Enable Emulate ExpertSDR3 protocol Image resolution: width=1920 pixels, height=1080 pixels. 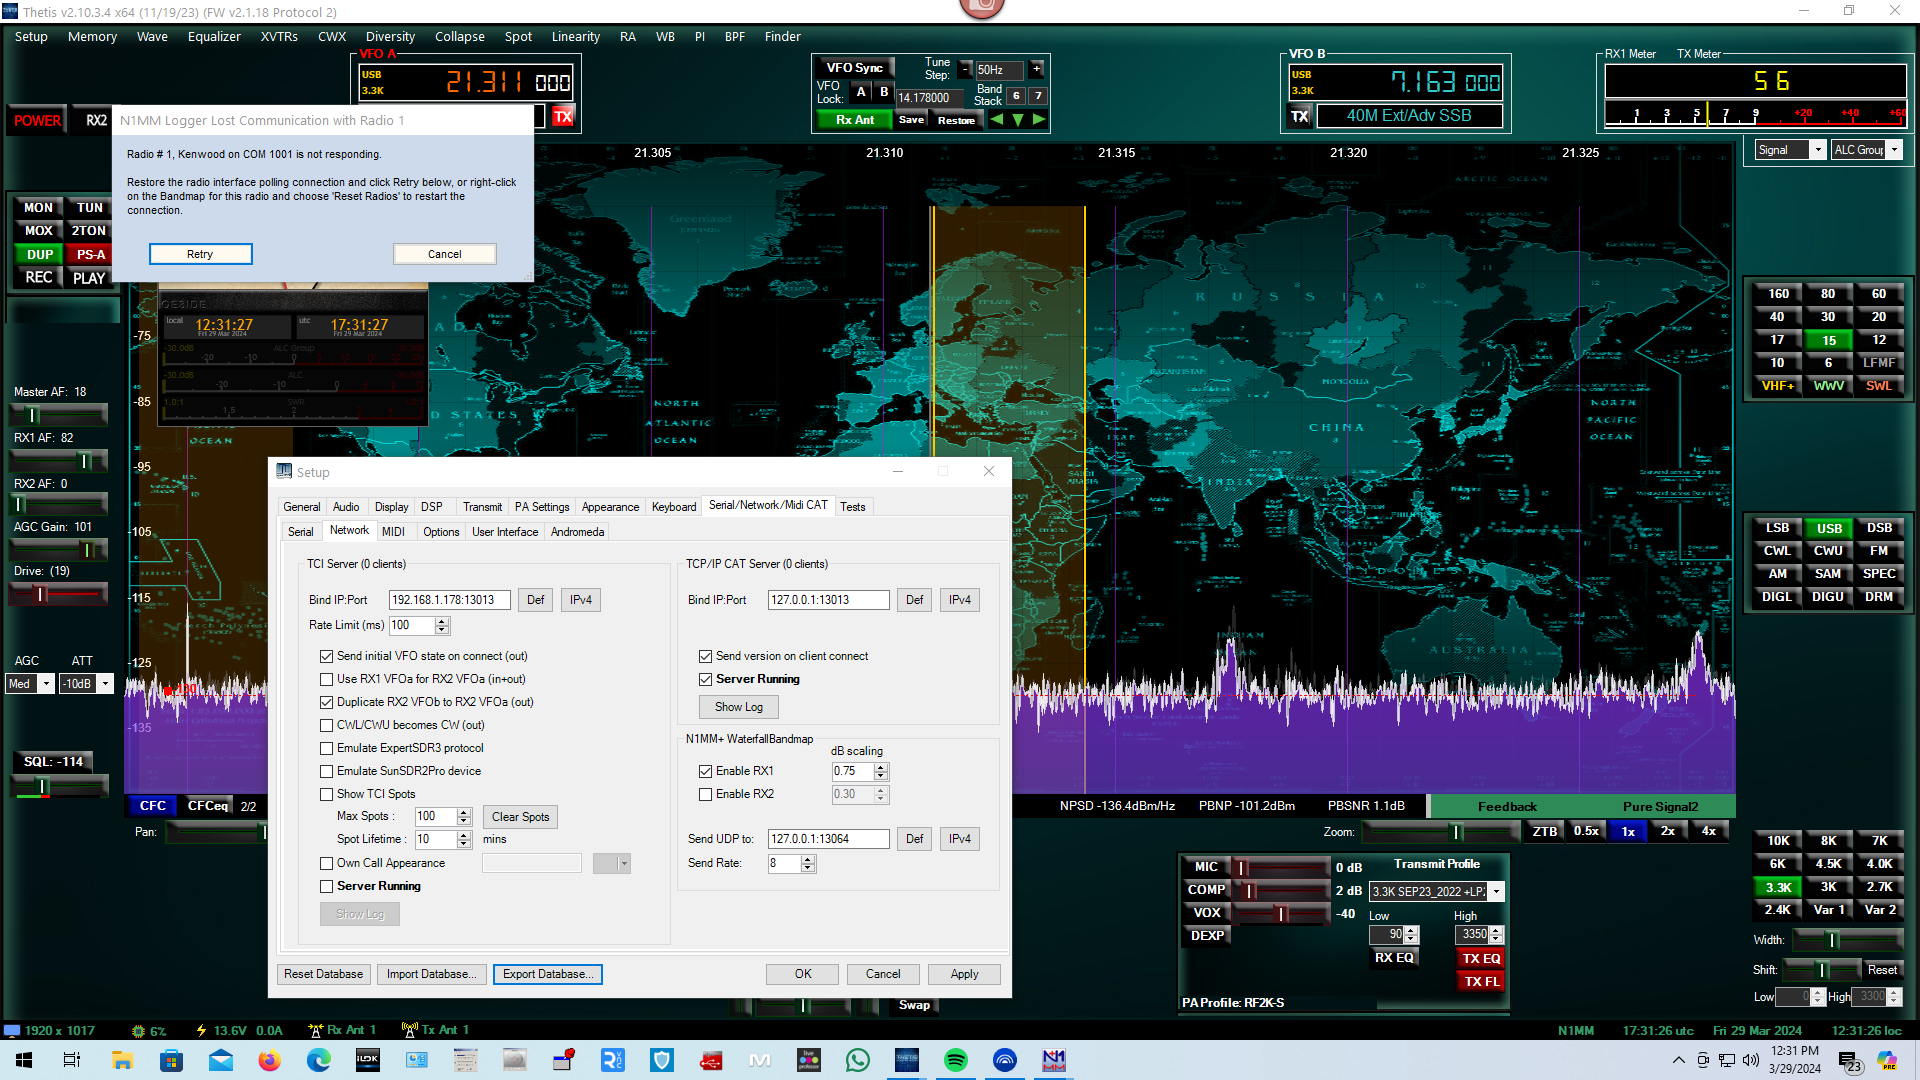[x=326, y=748]
